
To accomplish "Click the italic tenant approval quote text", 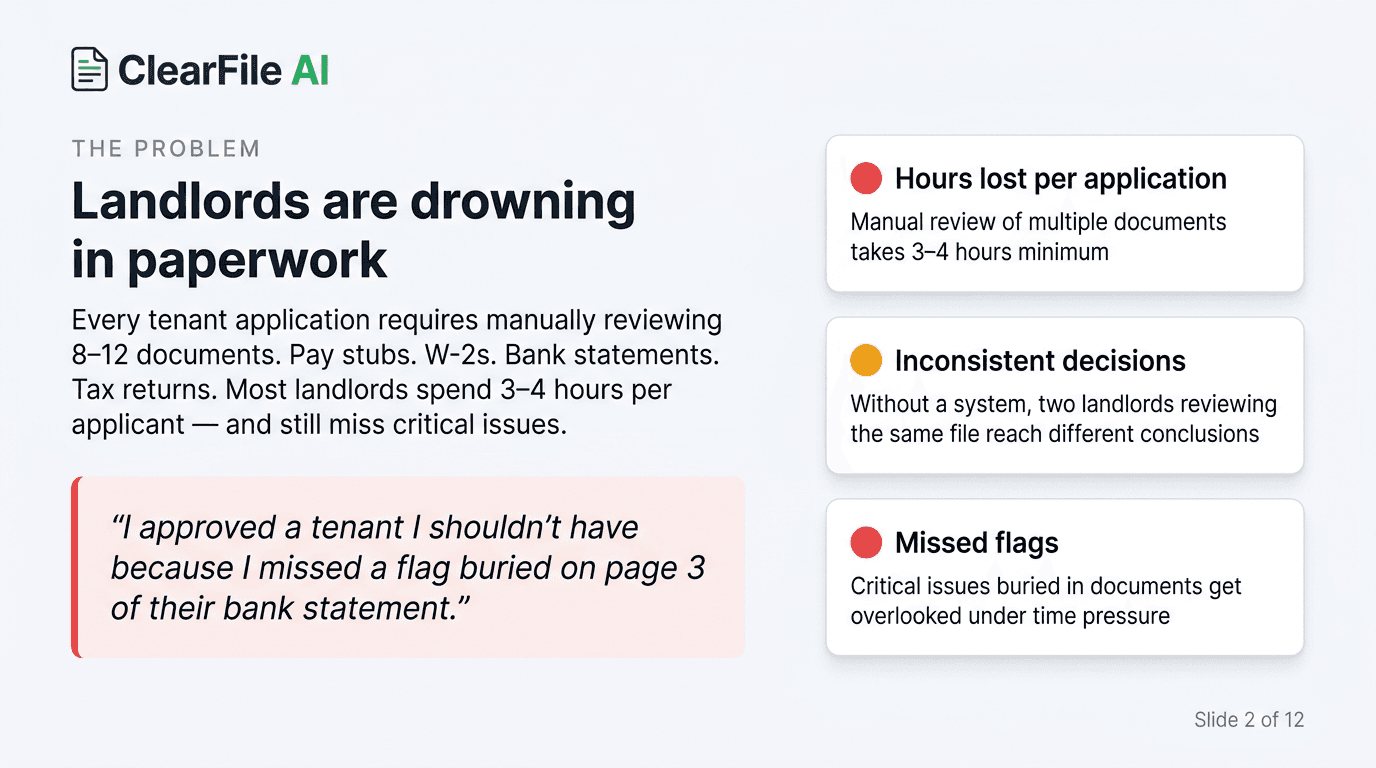I will point(408,567).
